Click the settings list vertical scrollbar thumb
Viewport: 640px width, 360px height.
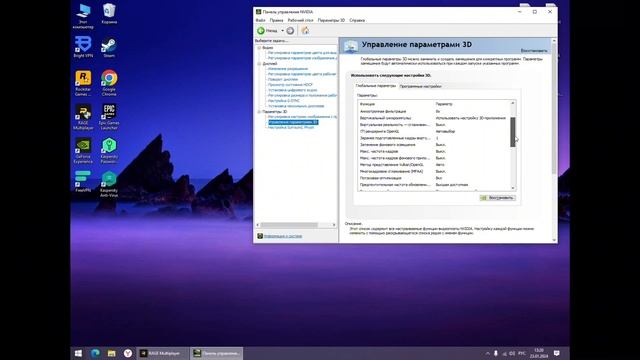point(513,132)
